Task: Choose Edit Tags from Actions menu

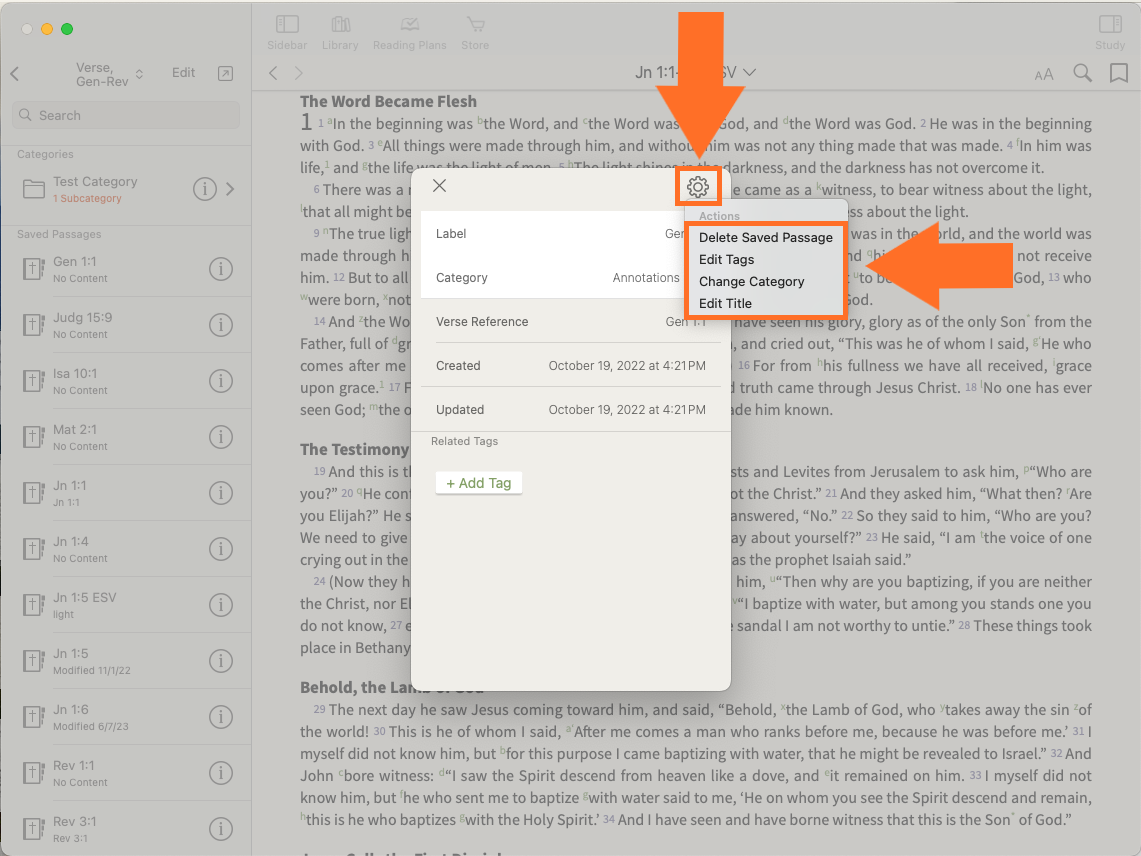Action: pyautogui.click(x=766, y=260)
